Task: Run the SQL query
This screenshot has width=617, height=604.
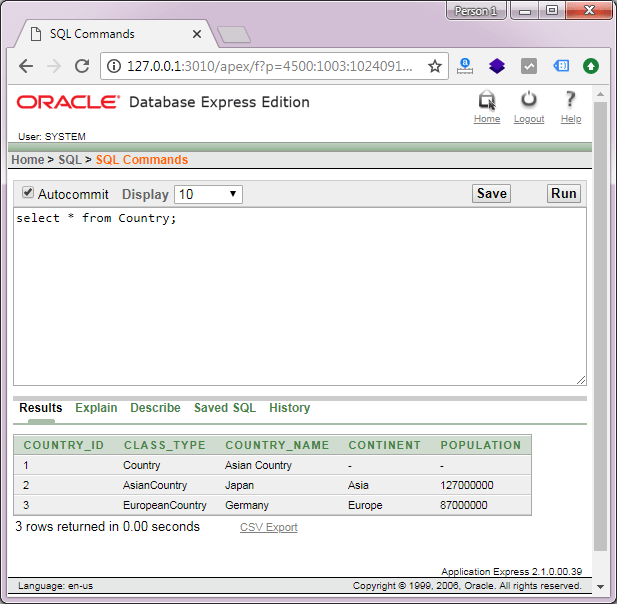Action: point(563,194)
